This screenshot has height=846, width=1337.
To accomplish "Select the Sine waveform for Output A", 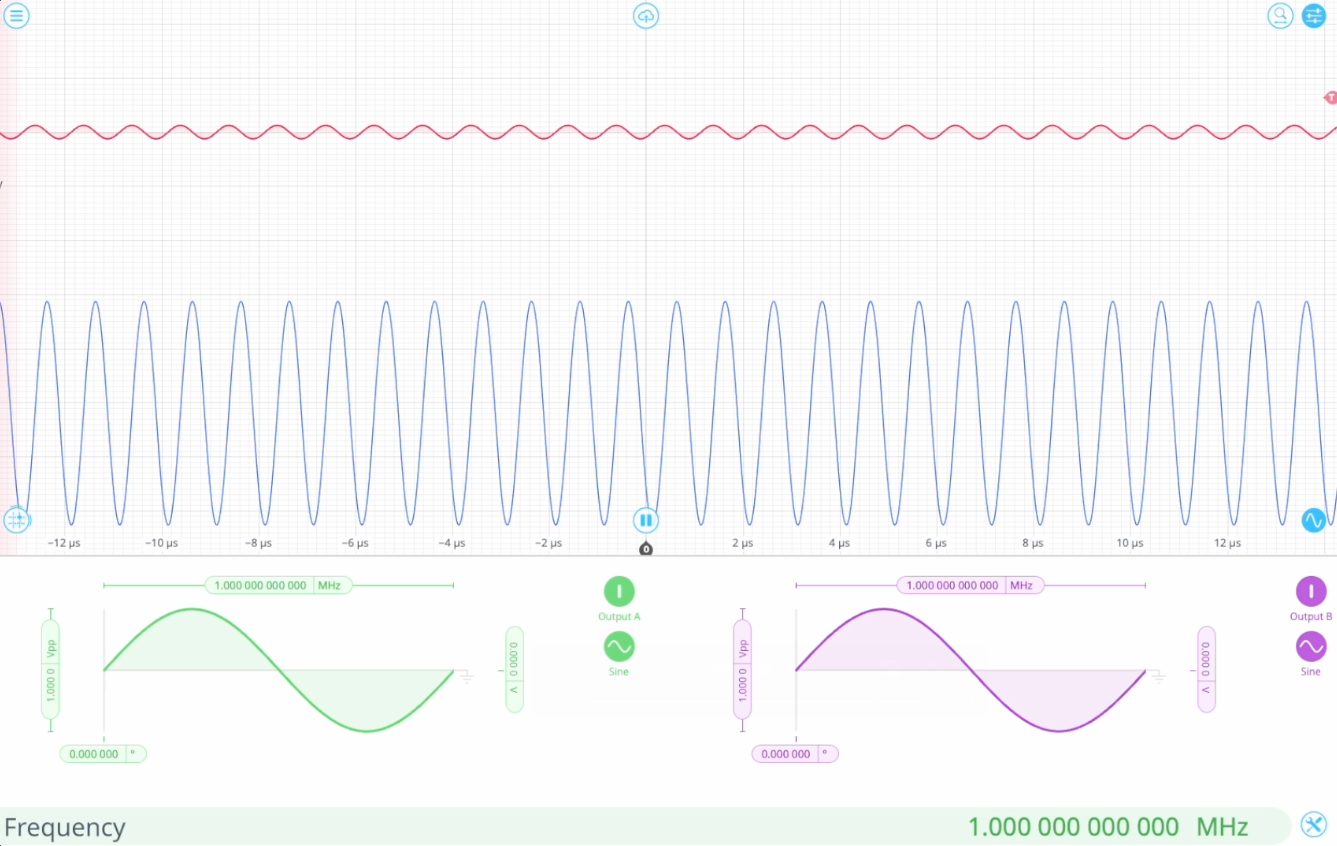I will 618,647.
